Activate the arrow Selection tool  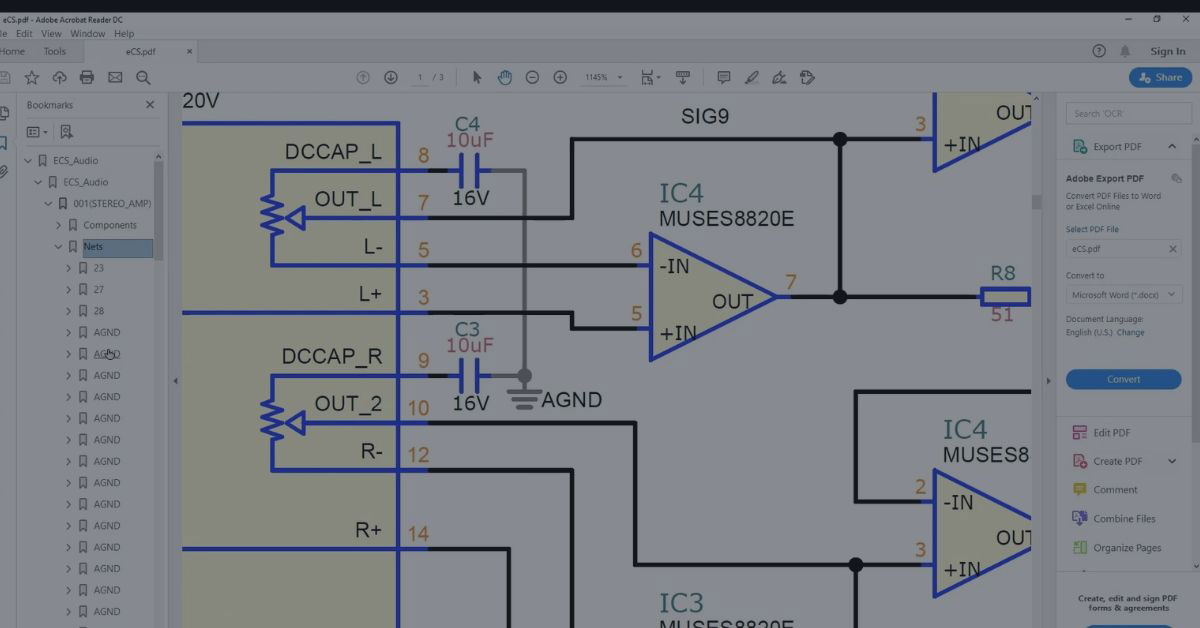pyautogui.click(x=477, y=78)
